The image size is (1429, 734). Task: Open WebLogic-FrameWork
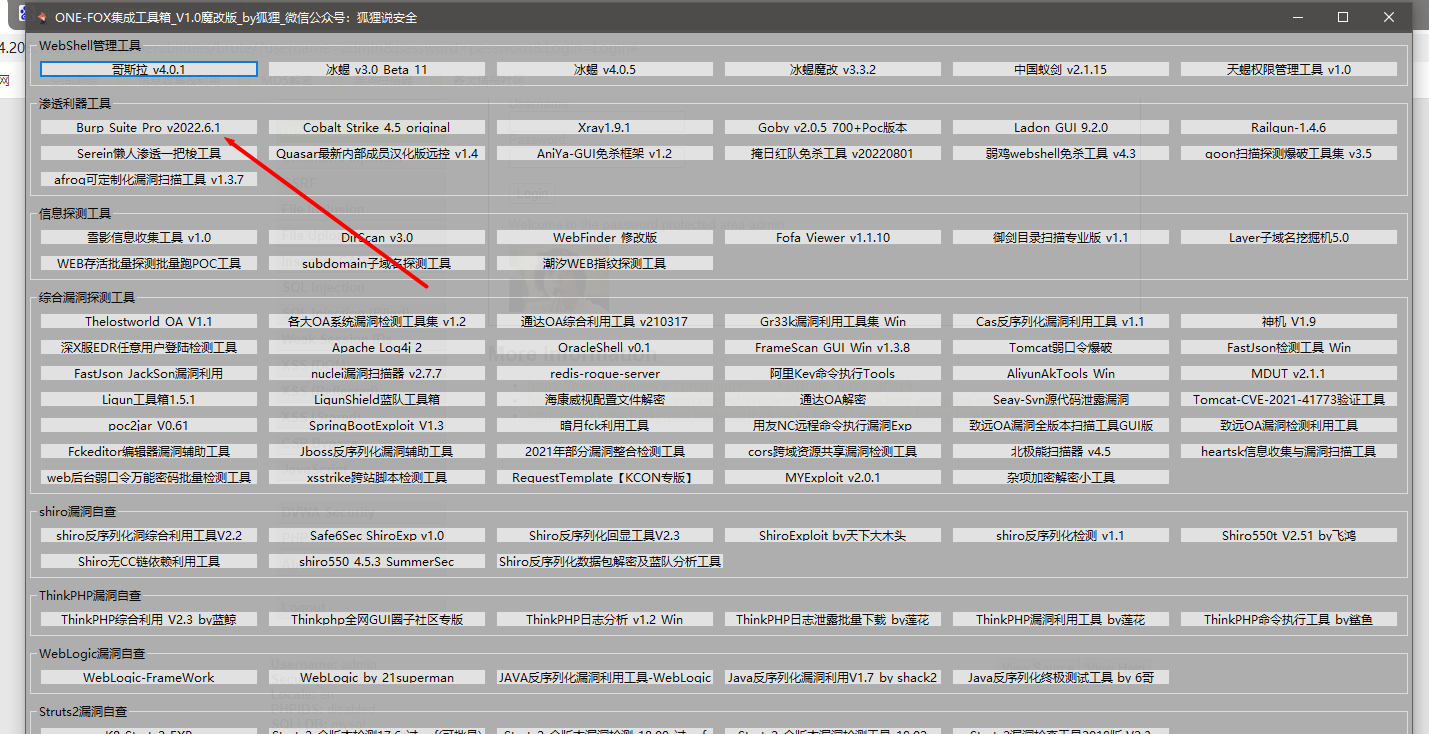point(149,678)
